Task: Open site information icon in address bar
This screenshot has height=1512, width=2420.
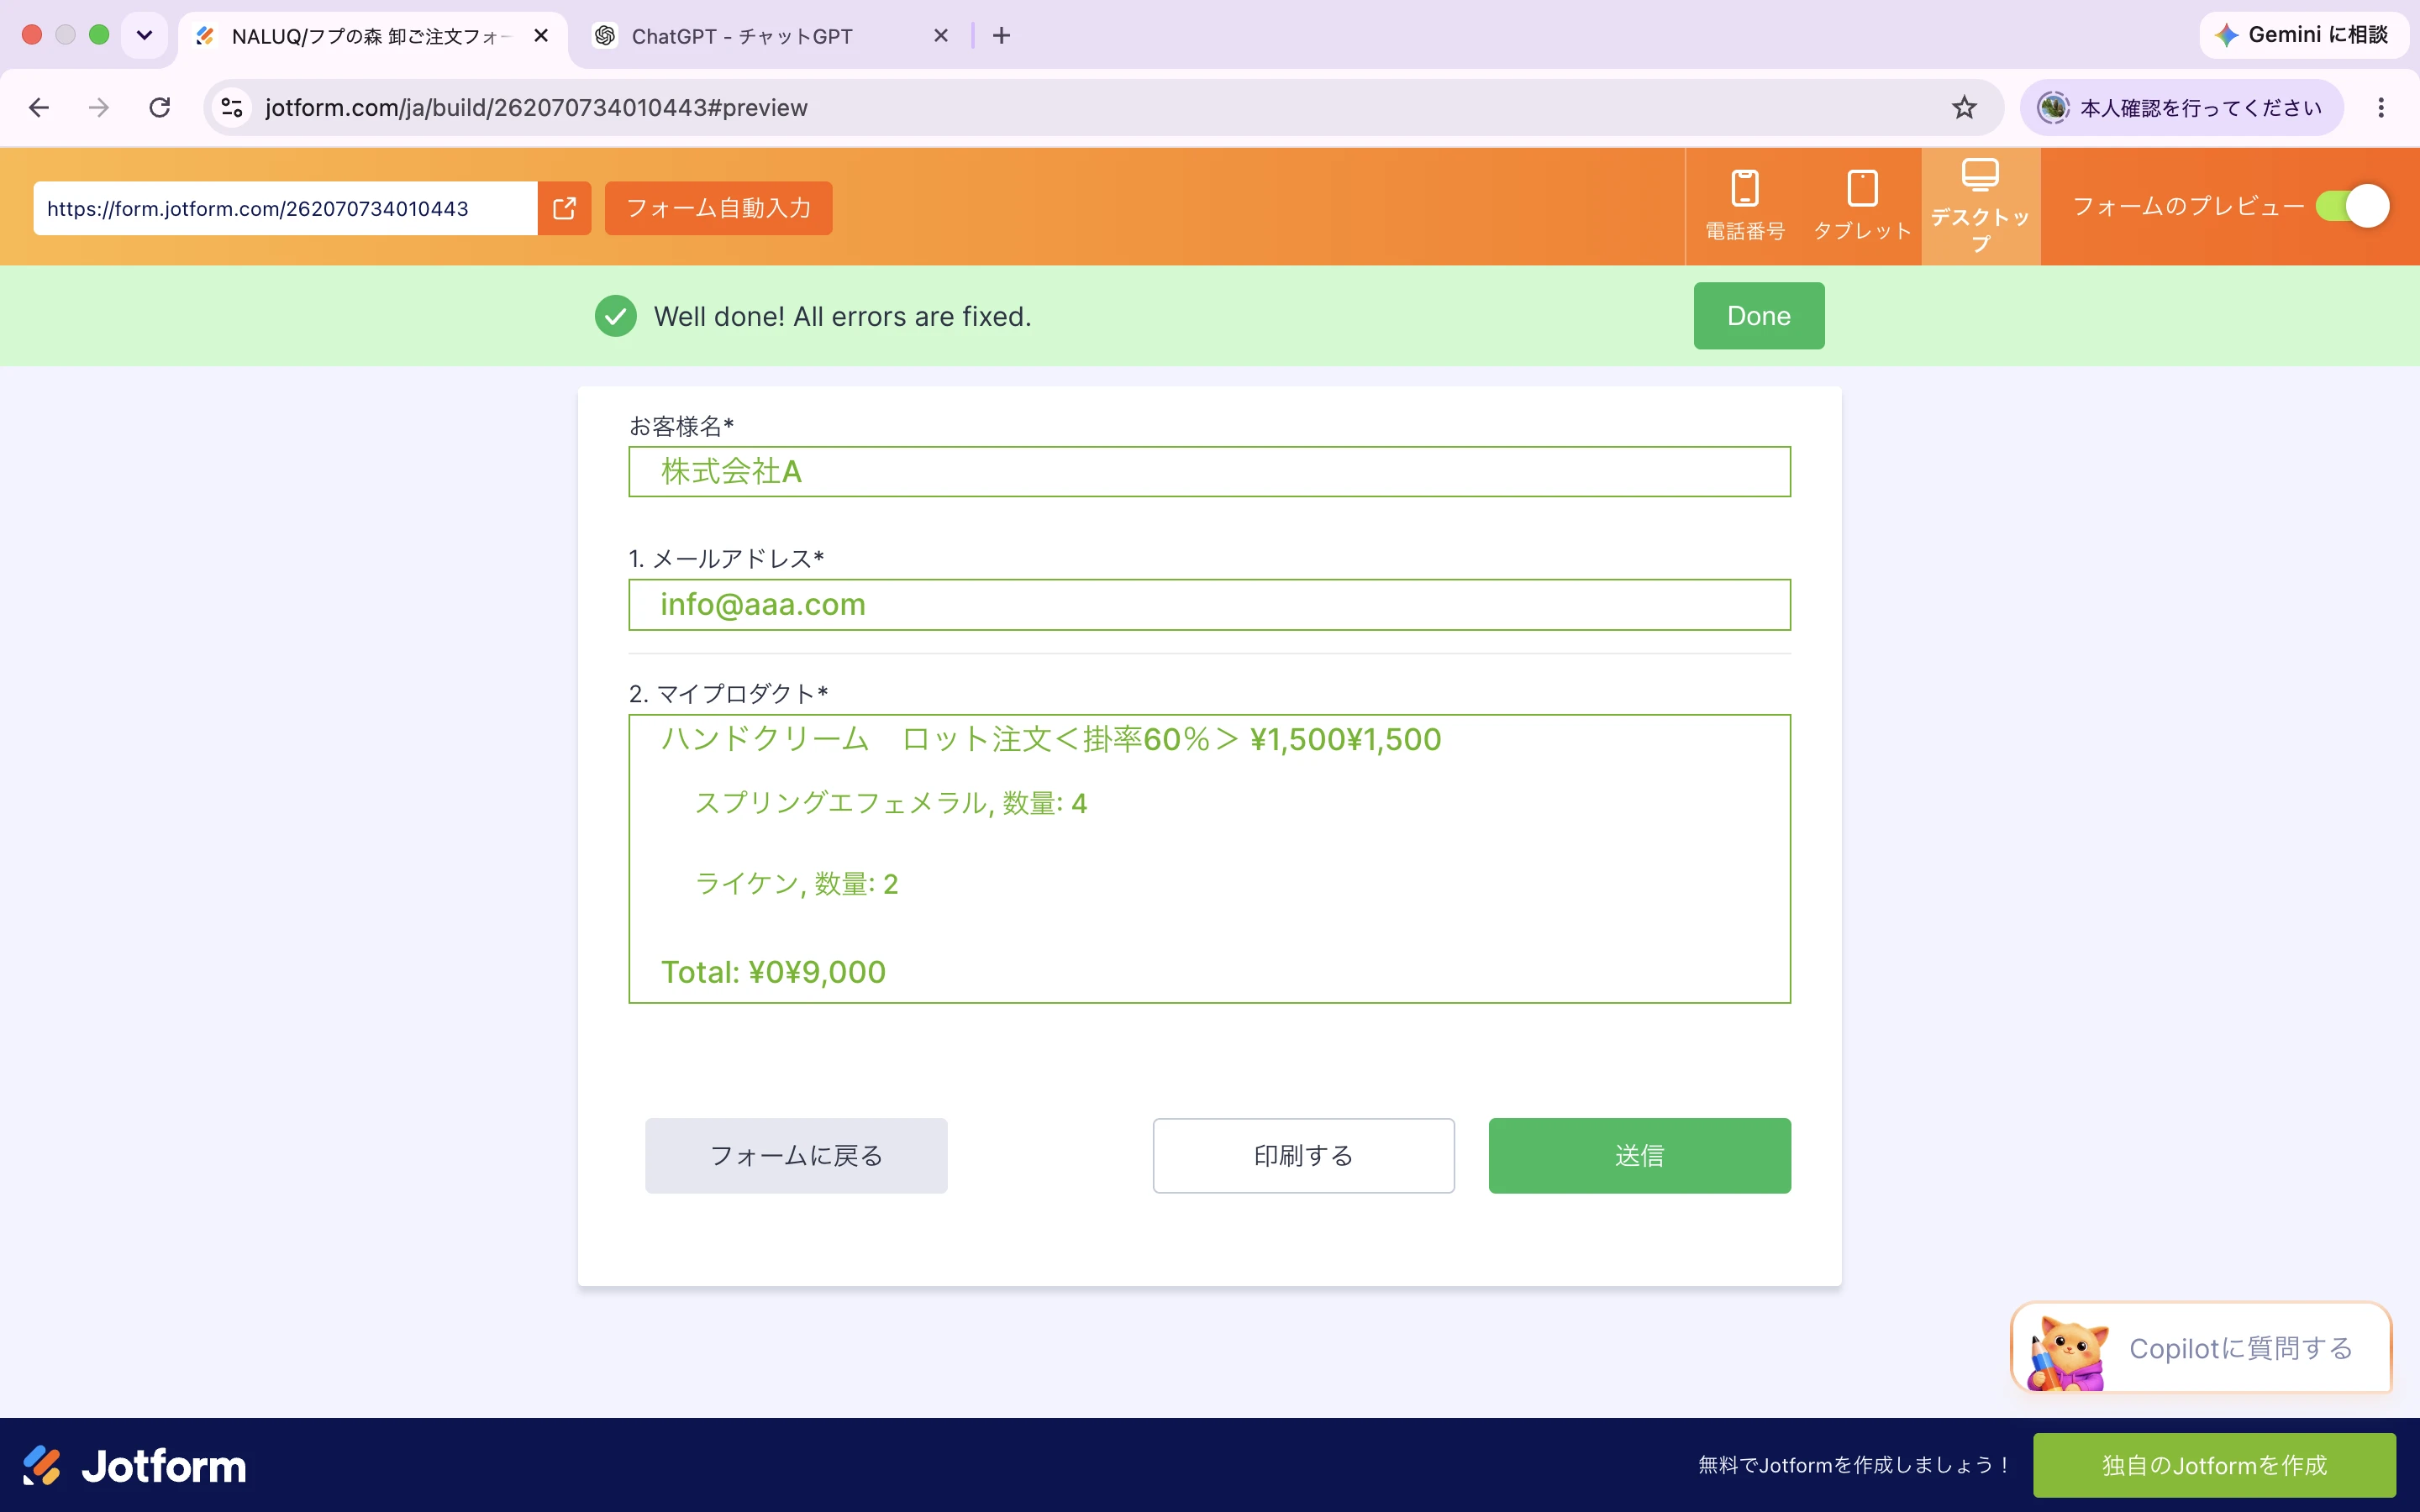Action: point(232,107)
